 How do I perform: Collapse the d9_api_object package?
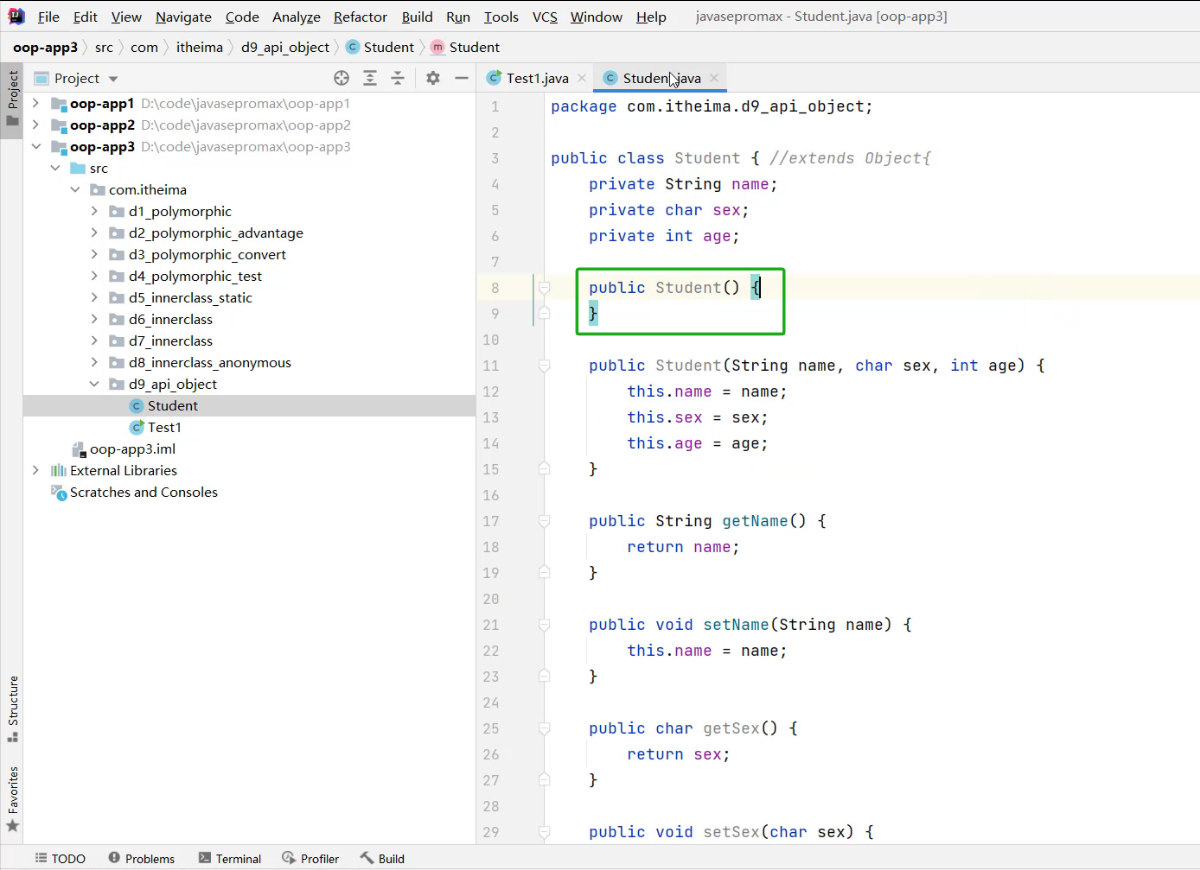click(95, 384)
